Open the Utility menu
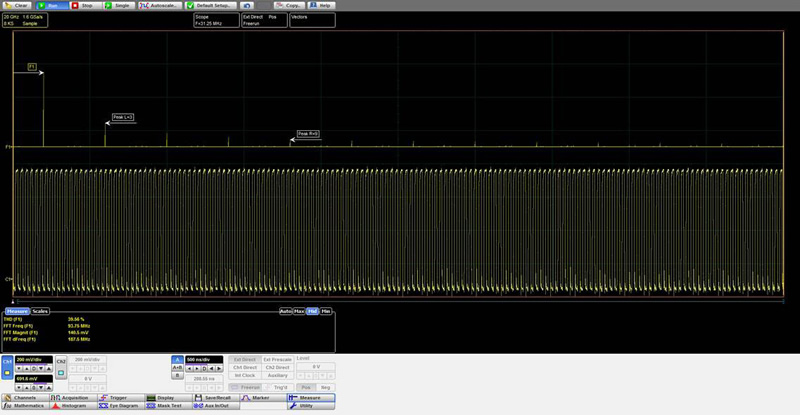800x415 pixels. (x=311, y=406)
